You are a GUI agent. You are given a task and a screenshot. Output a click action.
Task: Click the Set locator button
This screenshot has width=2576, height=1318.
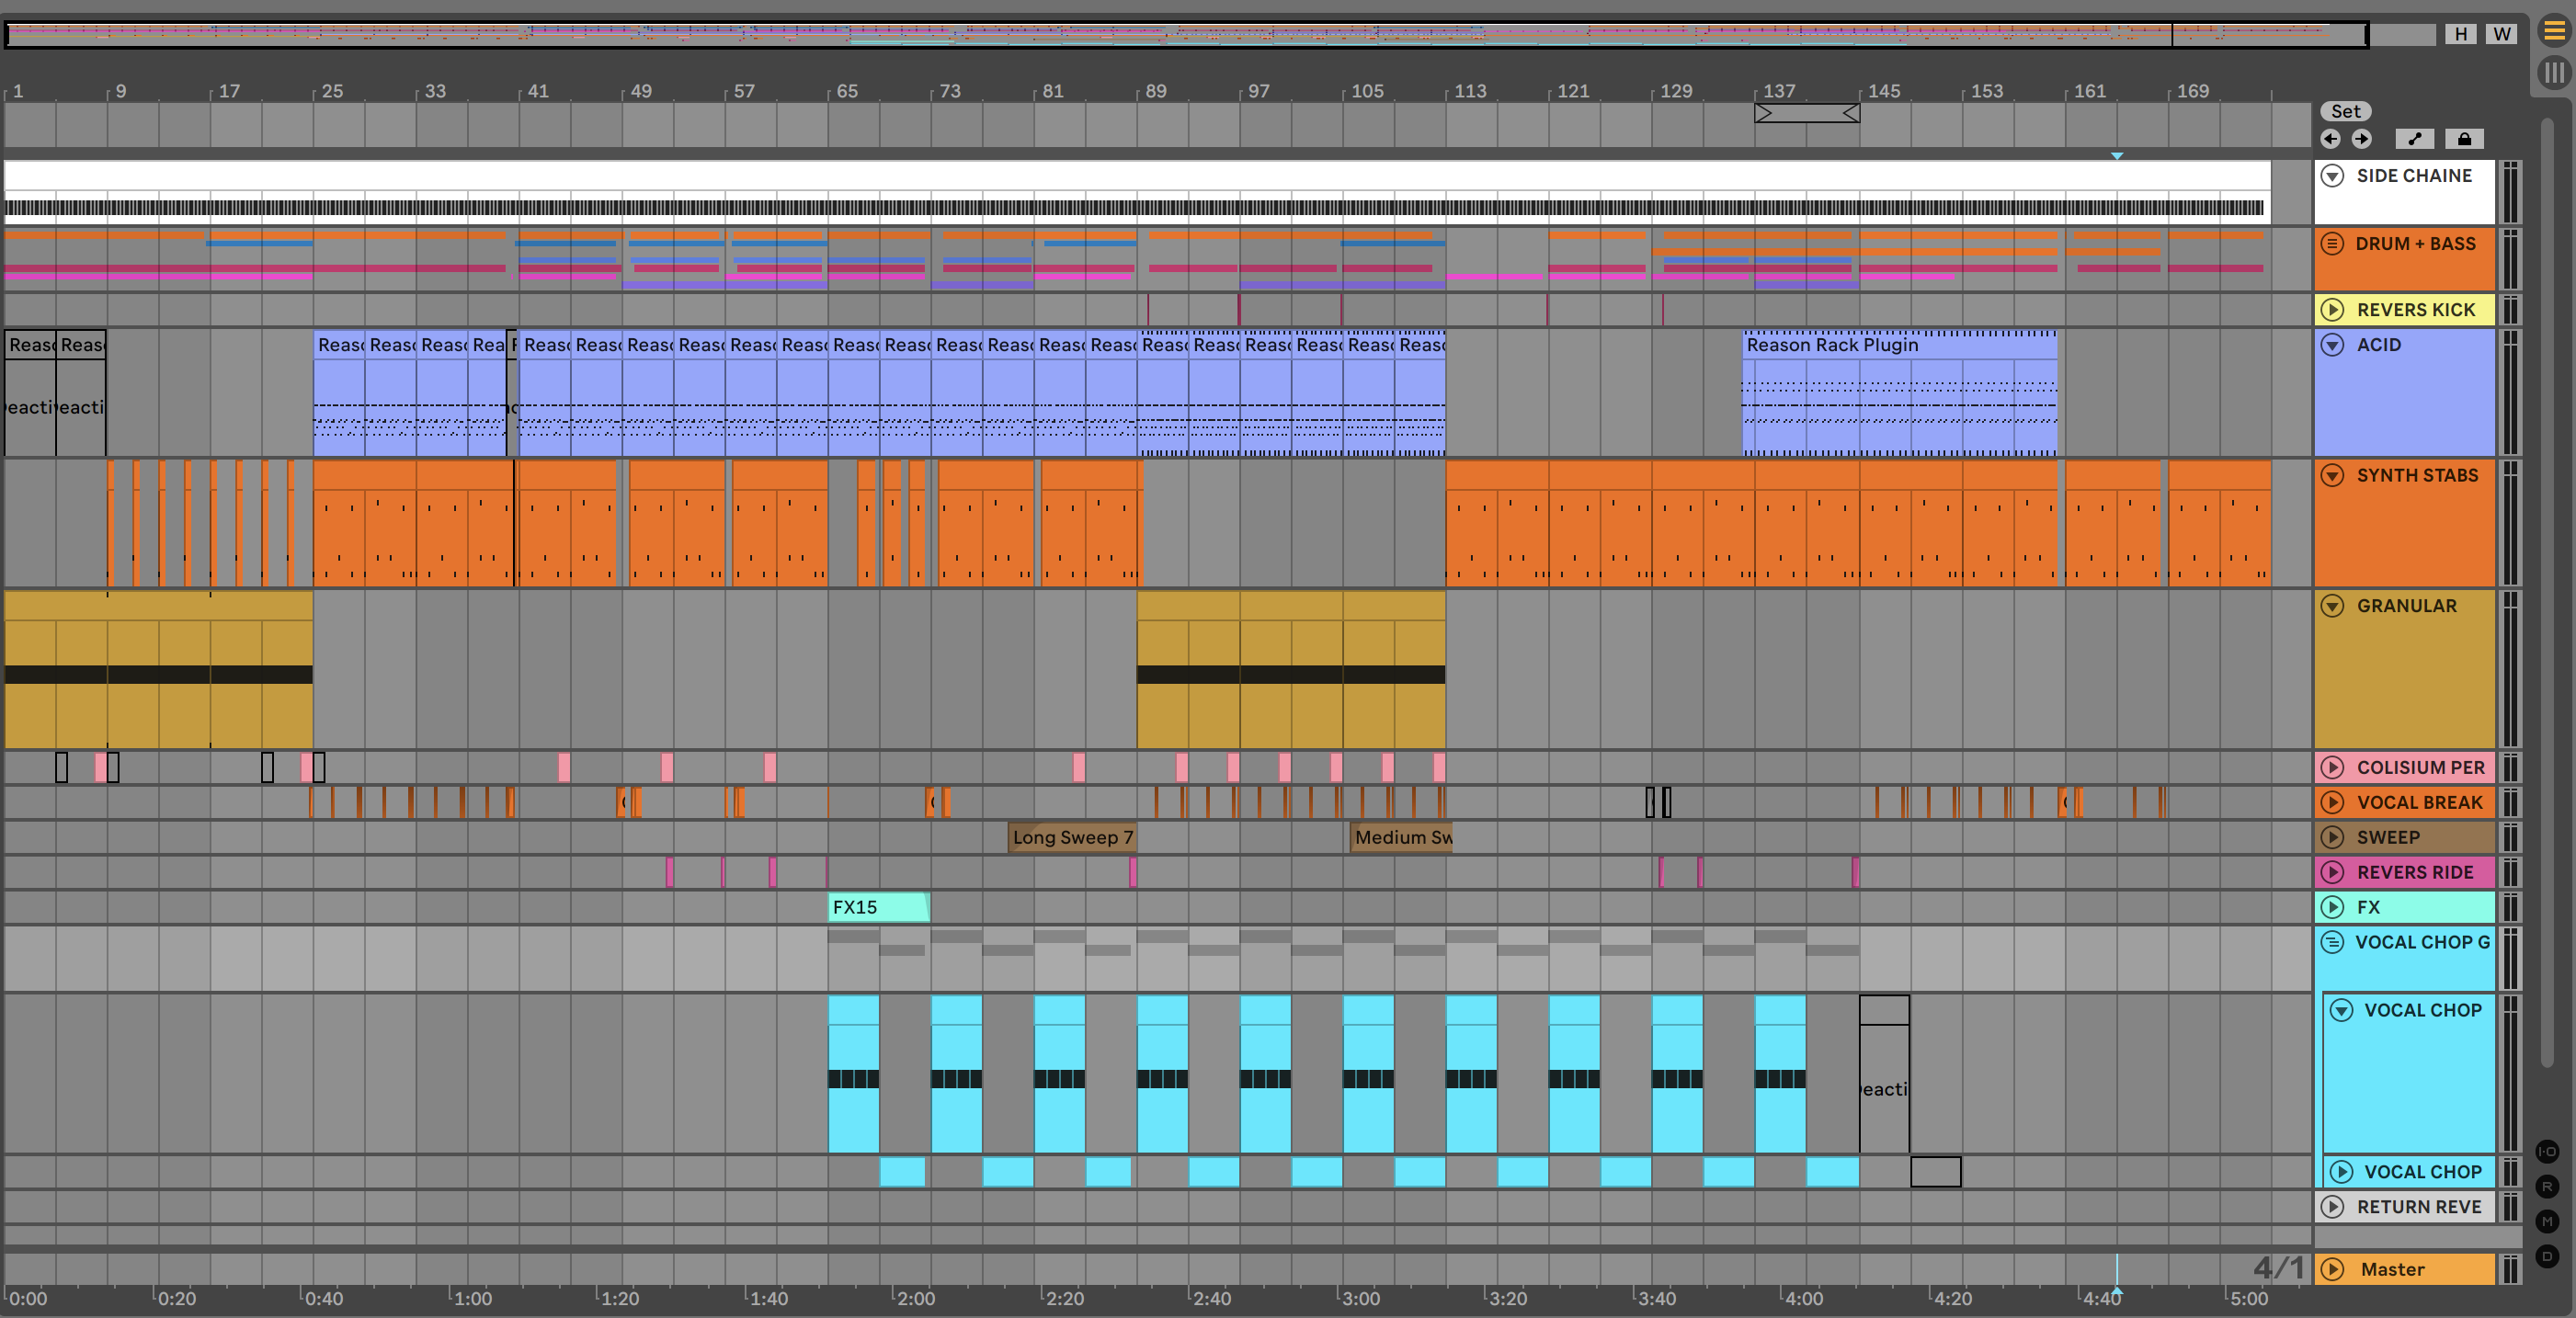[x=2345, y=111]
